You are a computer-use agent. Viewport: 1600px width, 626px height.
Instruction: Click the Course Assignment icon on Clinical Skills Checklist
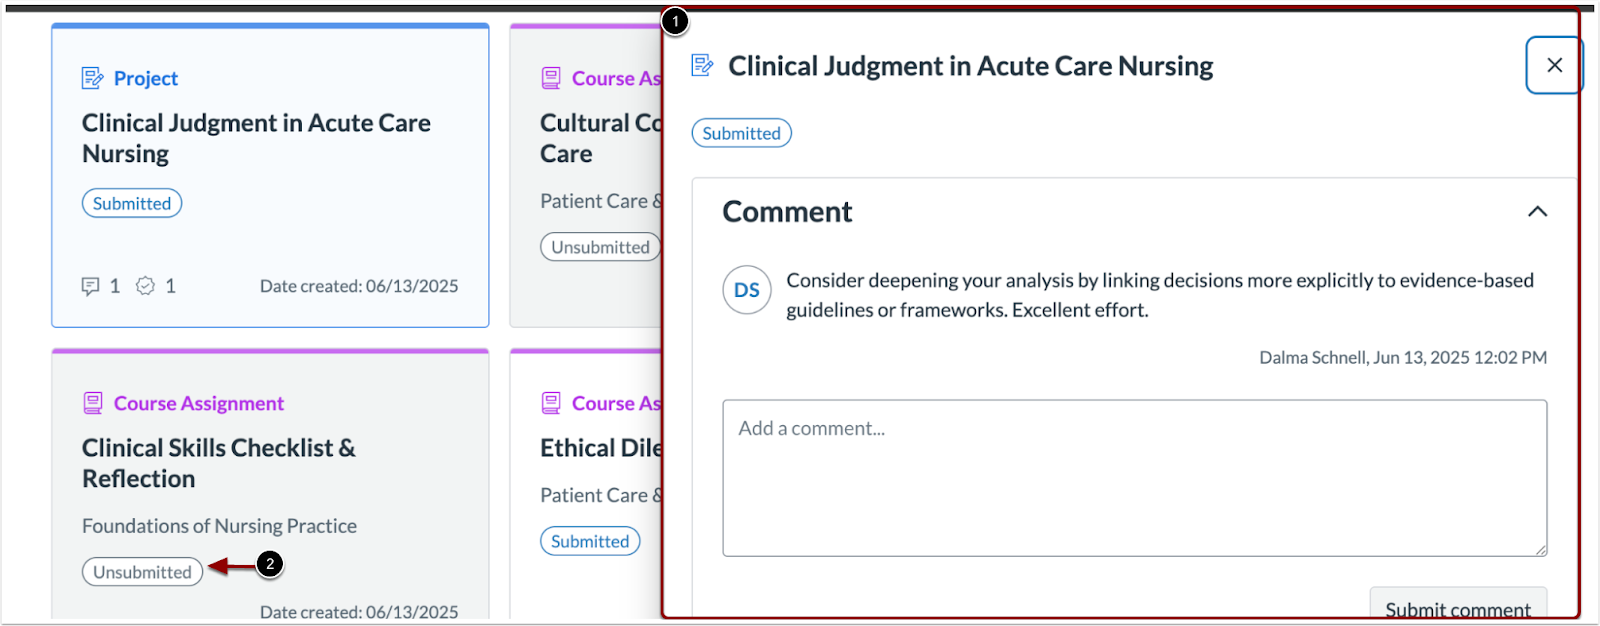(x=93, y=402)
